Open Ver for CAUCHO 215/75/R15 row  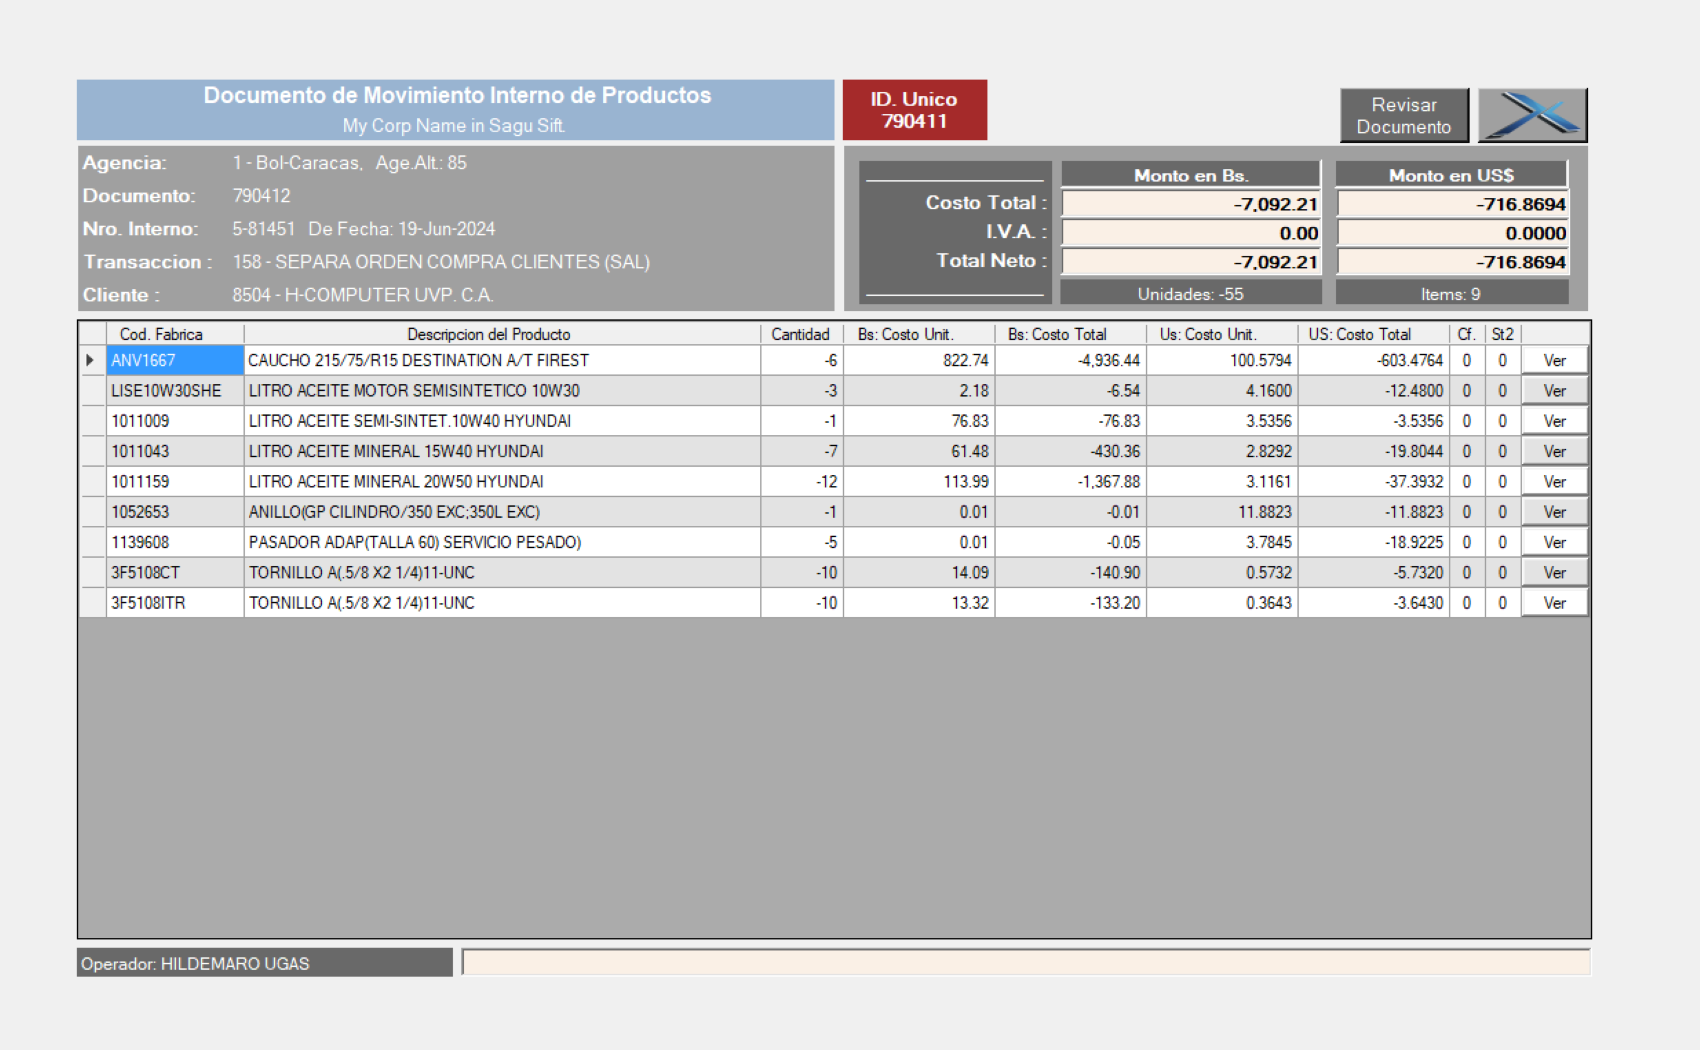tap(1554, 361)
